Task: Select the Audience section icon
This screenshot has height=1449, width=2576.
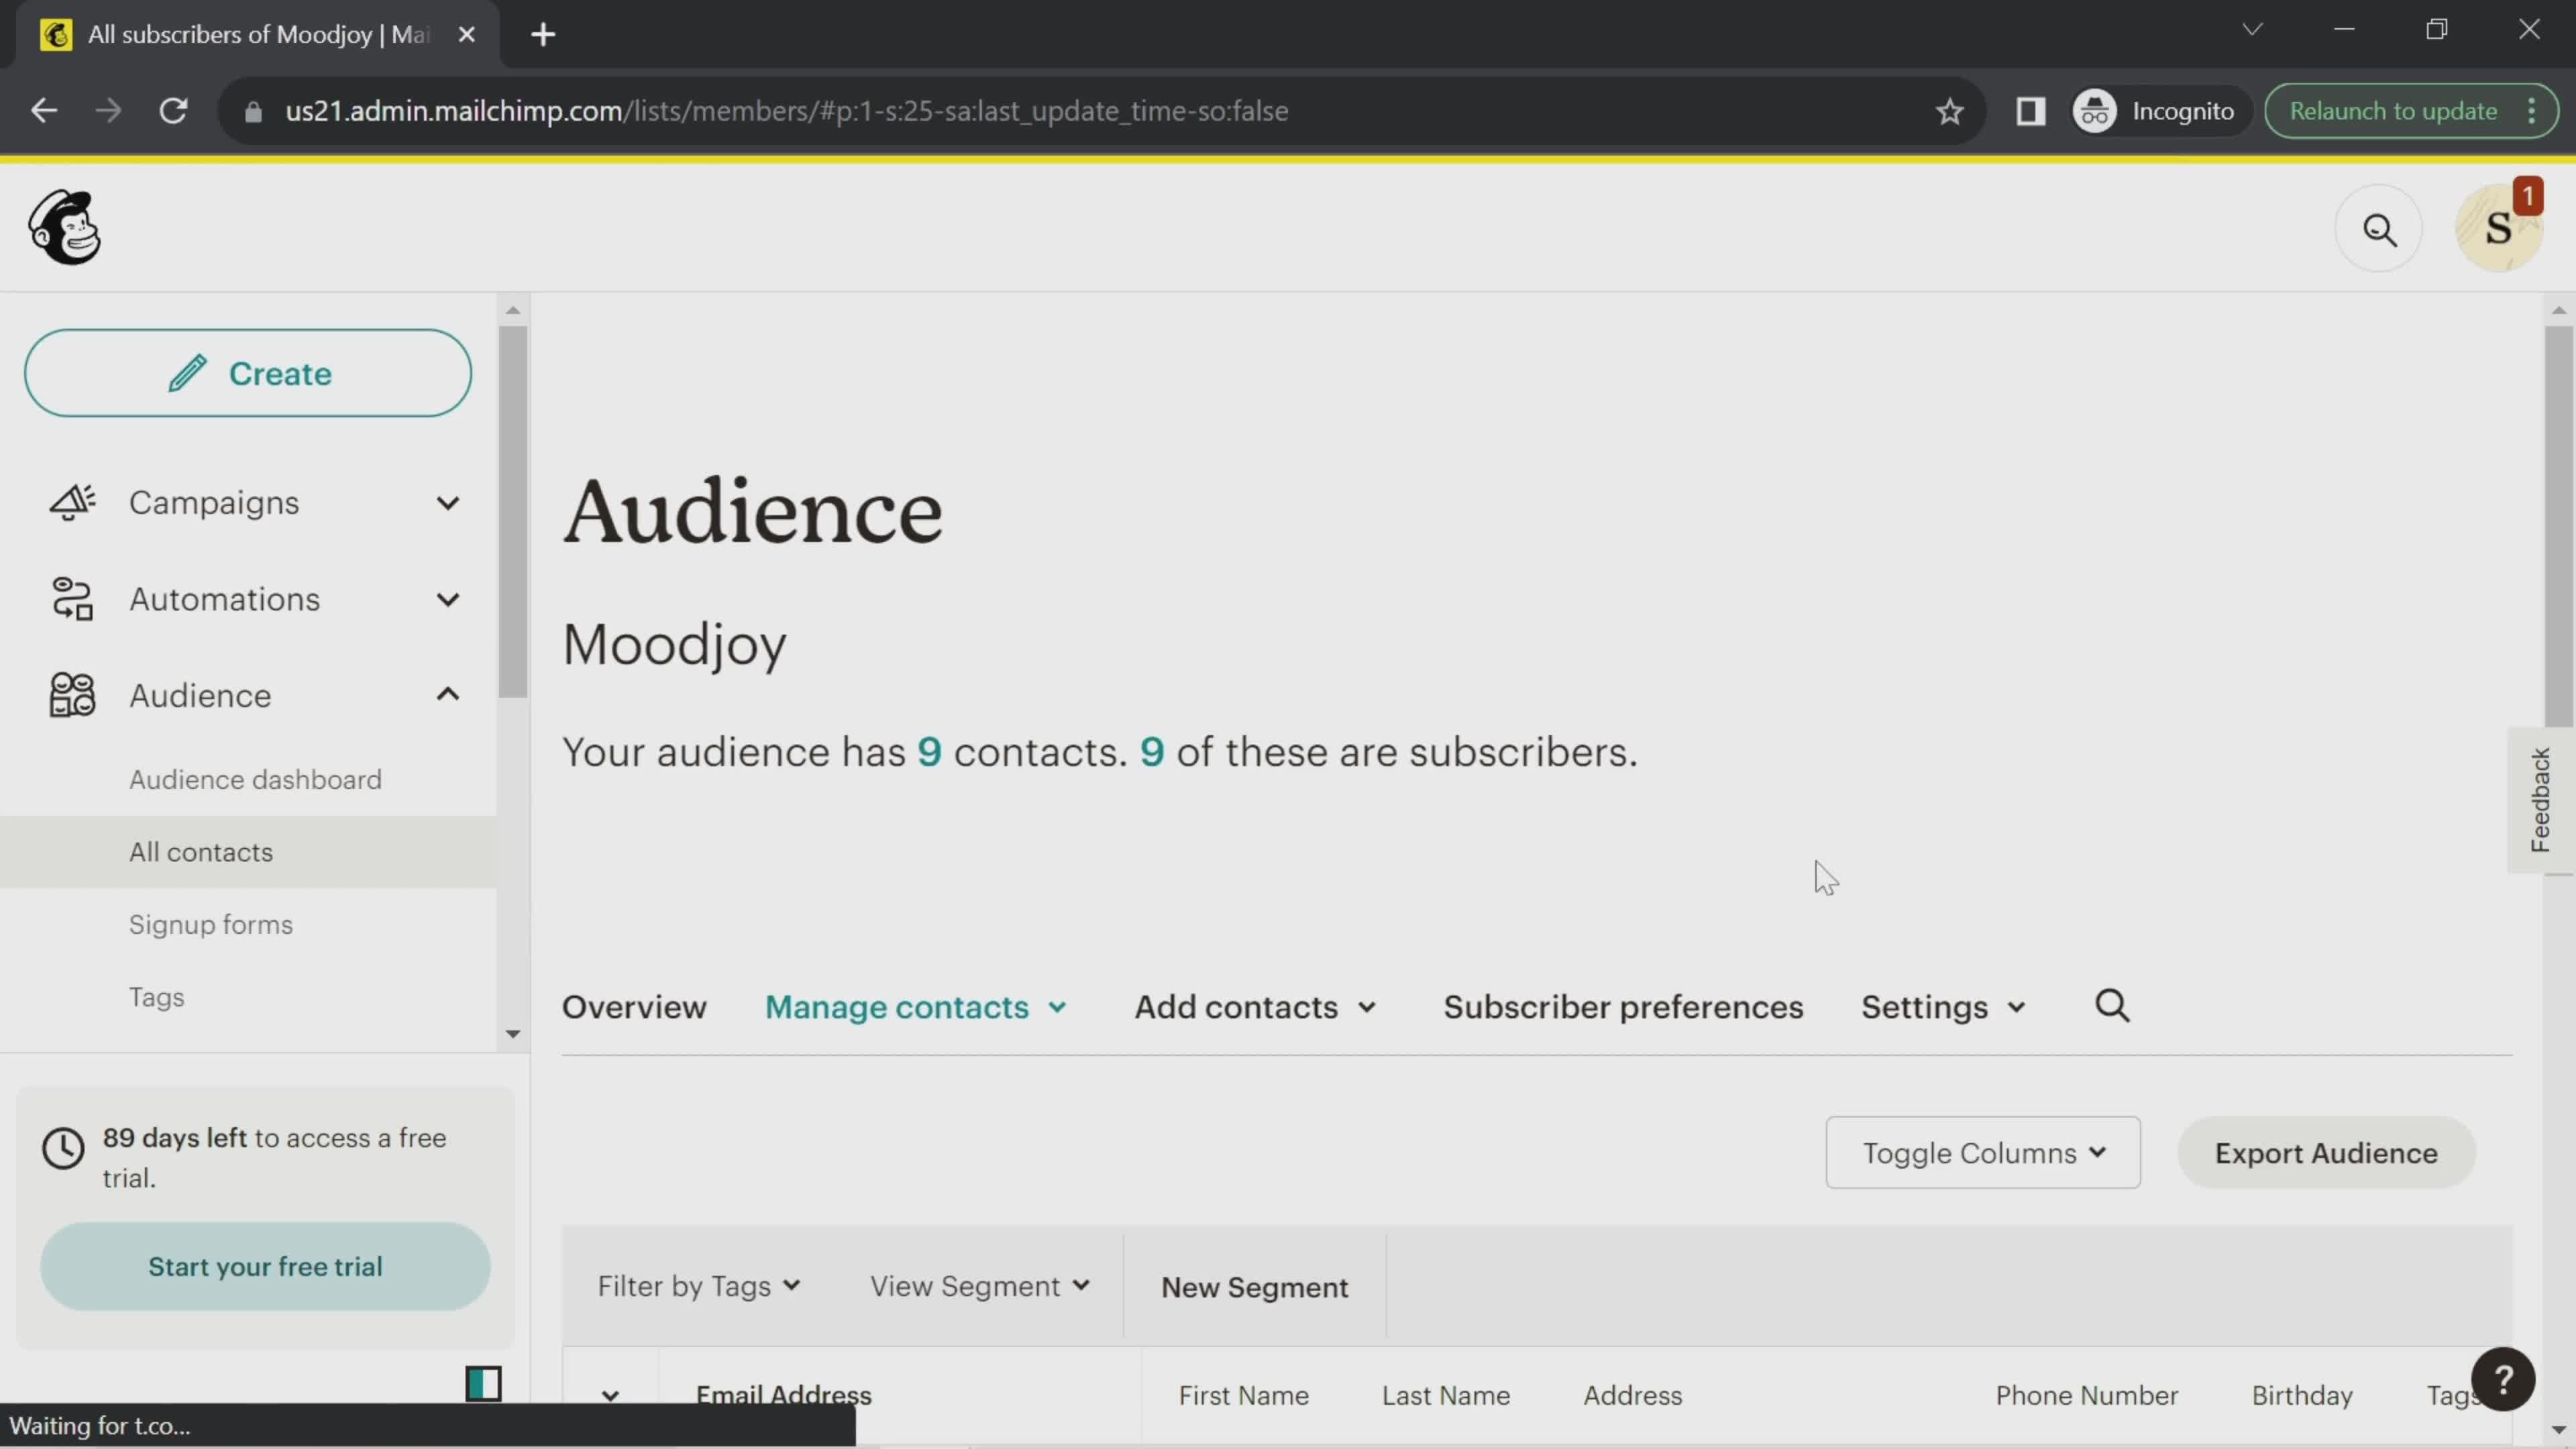Action: (70, 695)
